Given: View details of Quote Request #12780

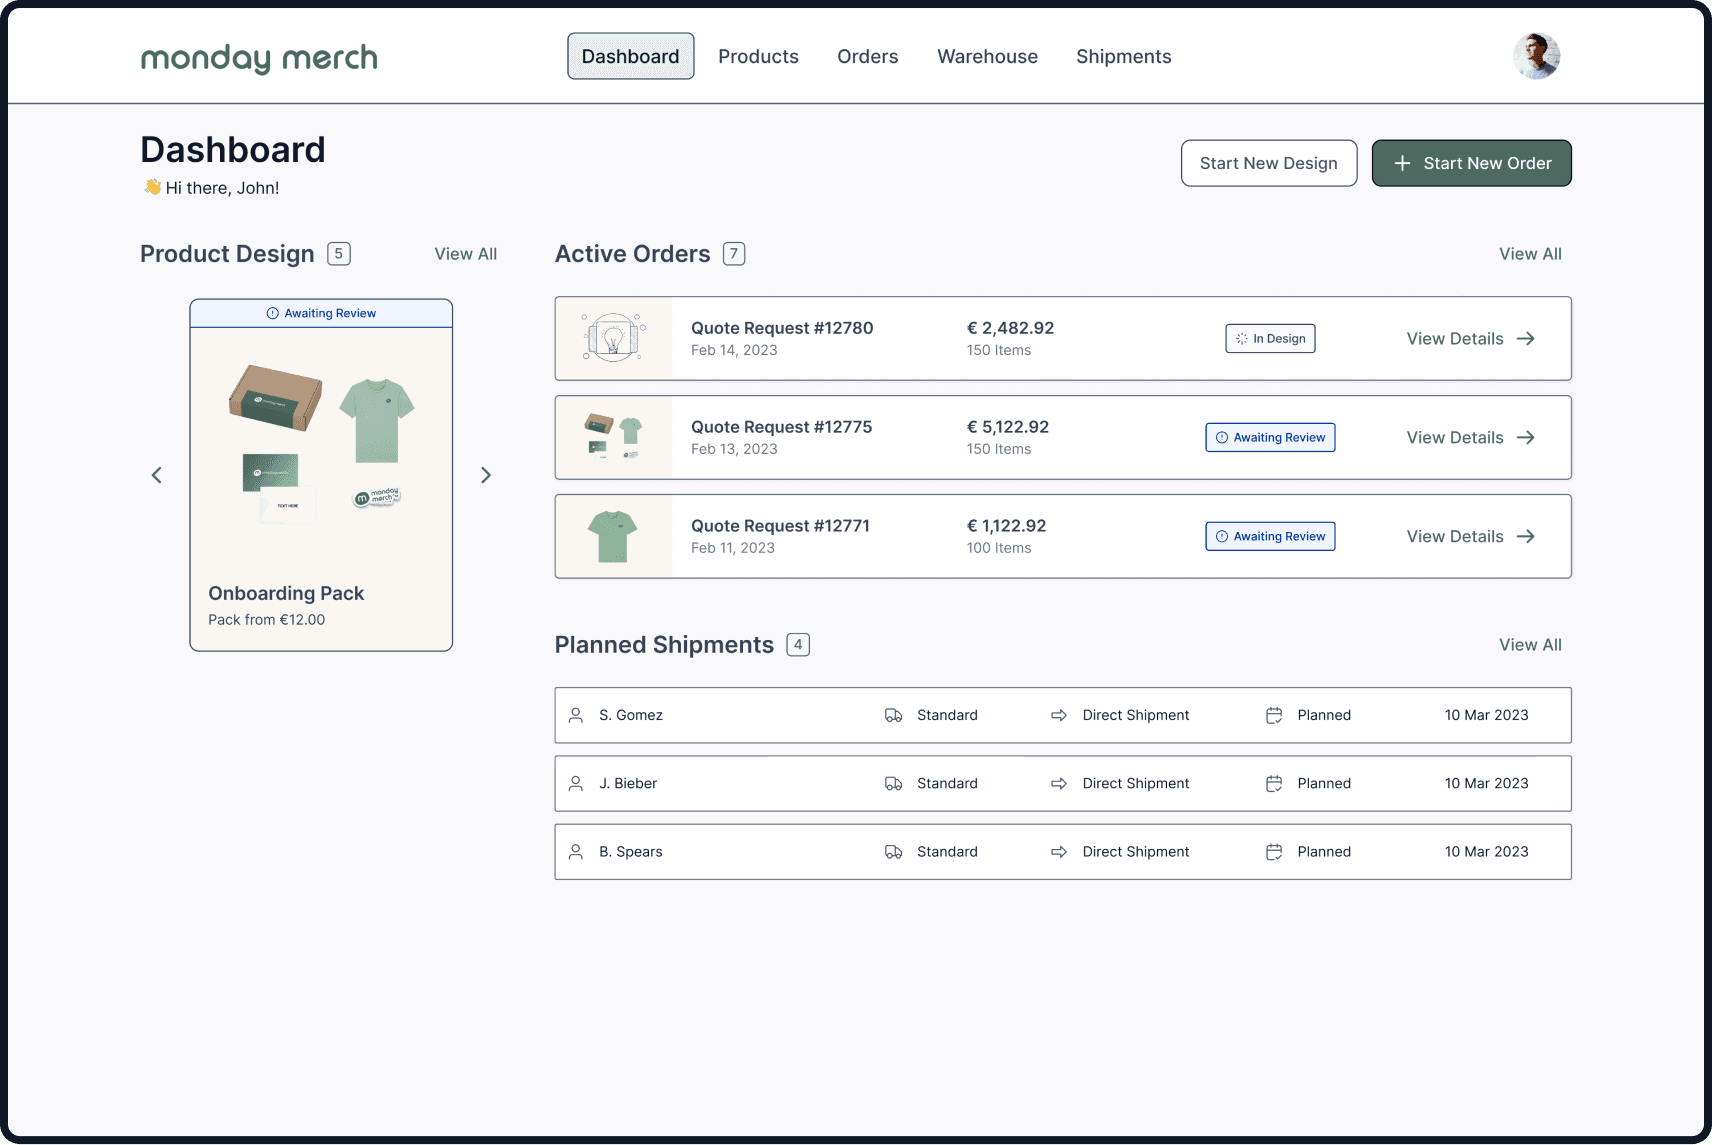Looking at the screenshot, I should click(x=1470, y=339).
